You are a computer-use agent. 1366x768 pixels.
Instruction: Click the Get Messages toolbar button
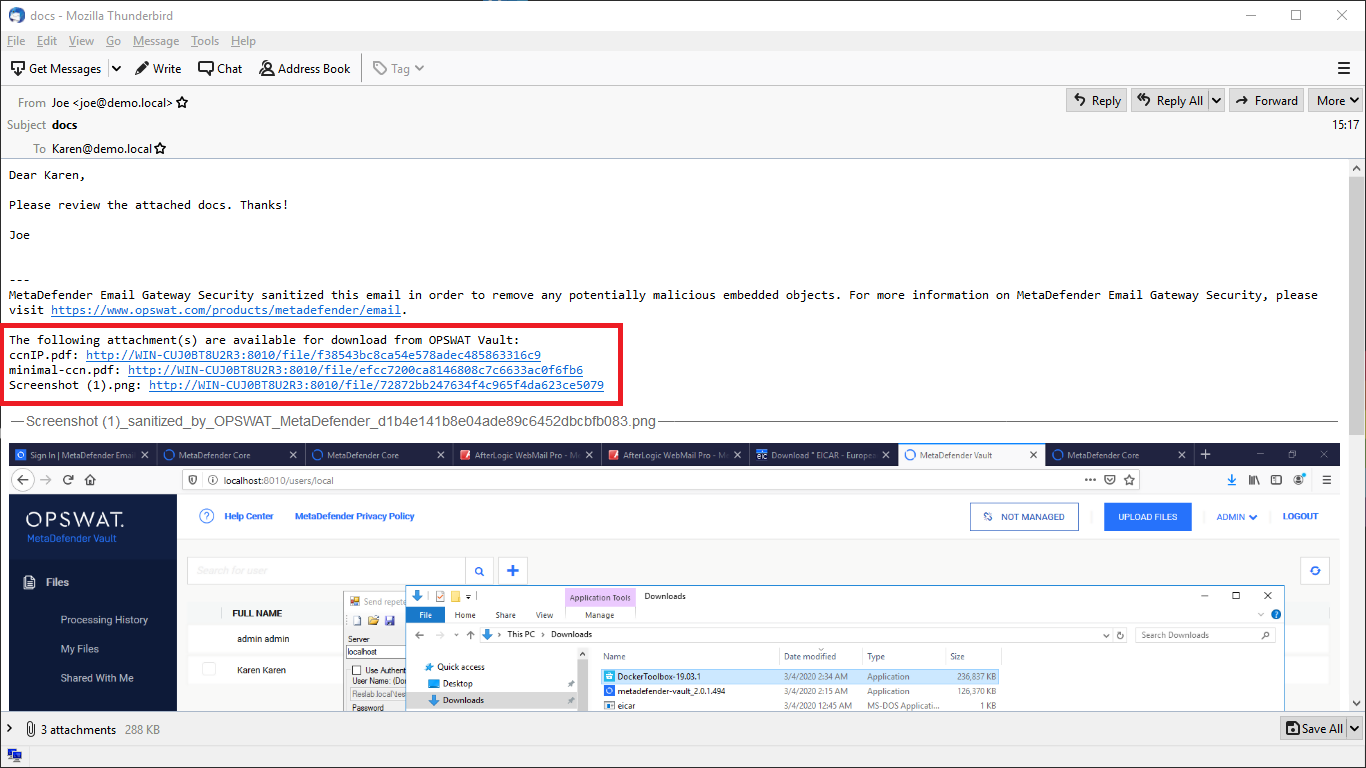(56, 69)
